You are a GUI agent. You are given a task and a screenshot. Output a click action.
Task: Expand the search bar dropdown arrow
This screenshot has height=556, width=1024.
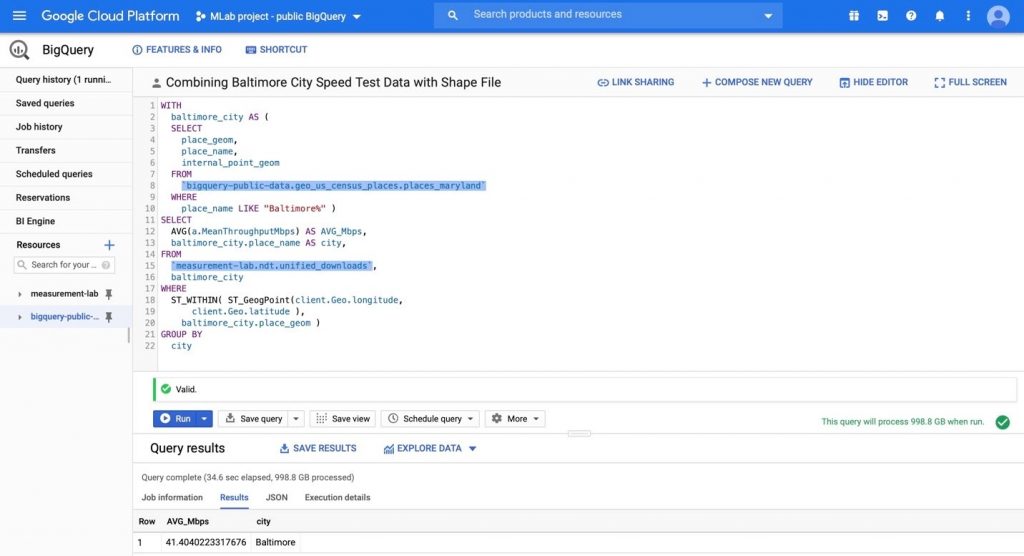coord(768,16)
